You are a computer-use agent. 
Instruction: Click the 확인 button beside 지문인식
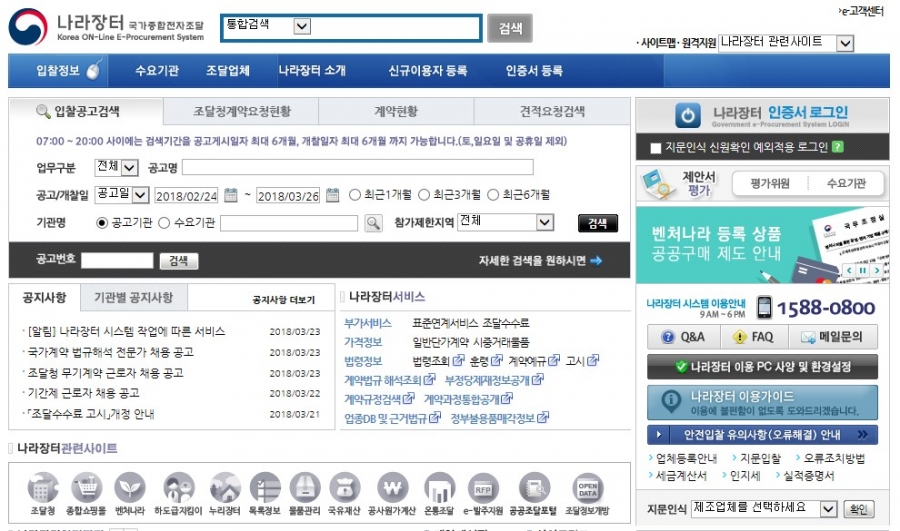pos(859,509)
